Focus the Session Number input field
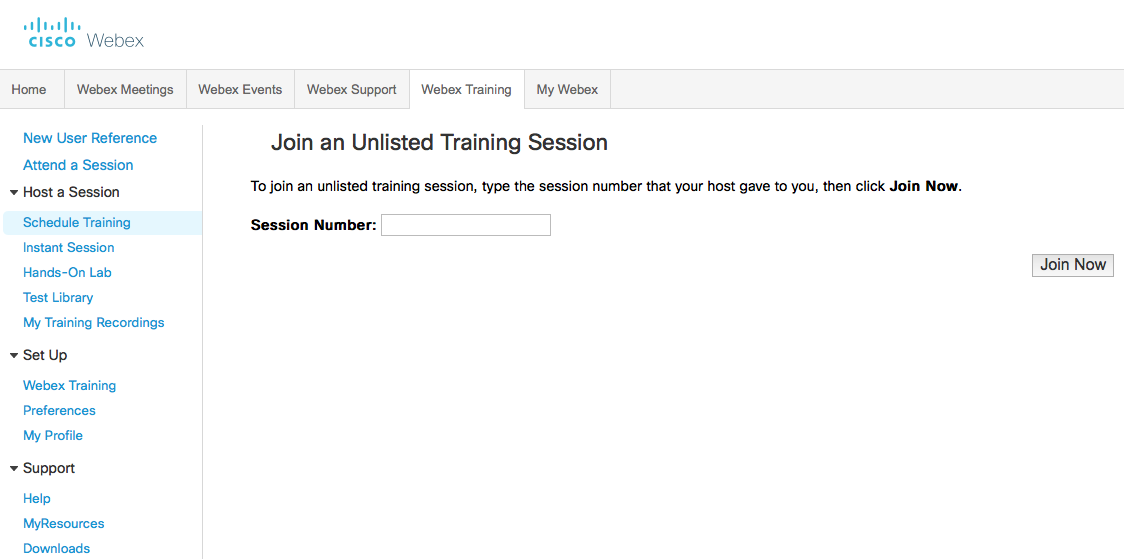 (465, 225)
